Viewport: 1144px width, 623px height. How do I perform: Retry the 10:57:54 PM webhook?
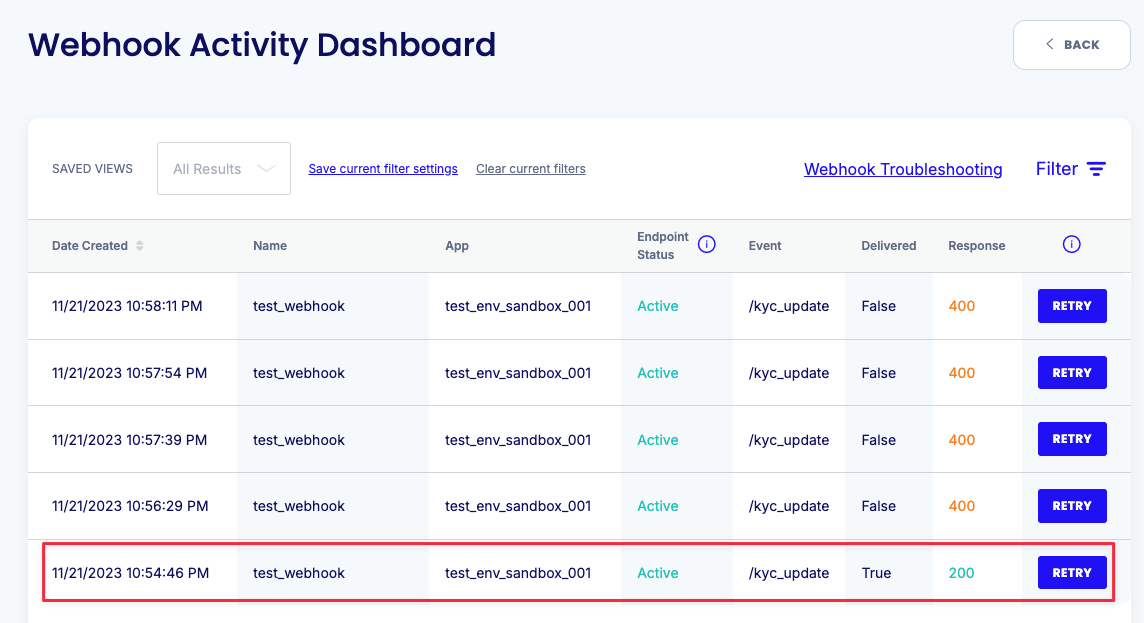pos(1072,373)
